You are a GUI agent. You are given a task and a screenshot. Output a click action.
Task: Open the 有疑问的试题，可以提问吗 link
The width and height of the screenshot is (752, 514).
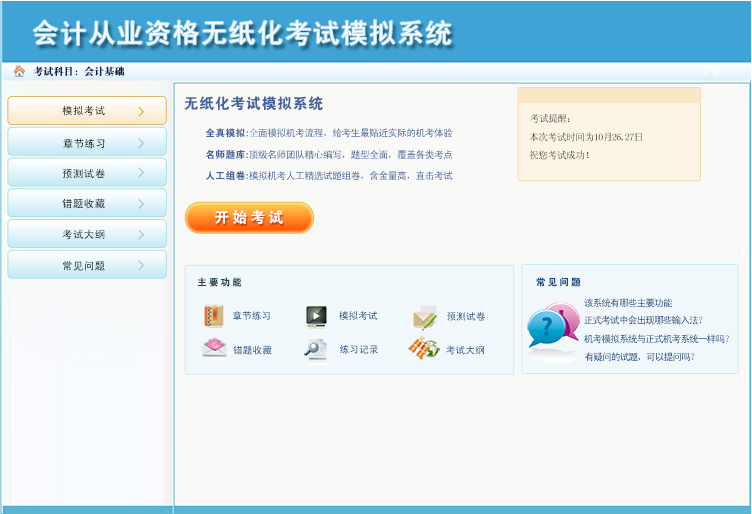(x=639, y=356)
